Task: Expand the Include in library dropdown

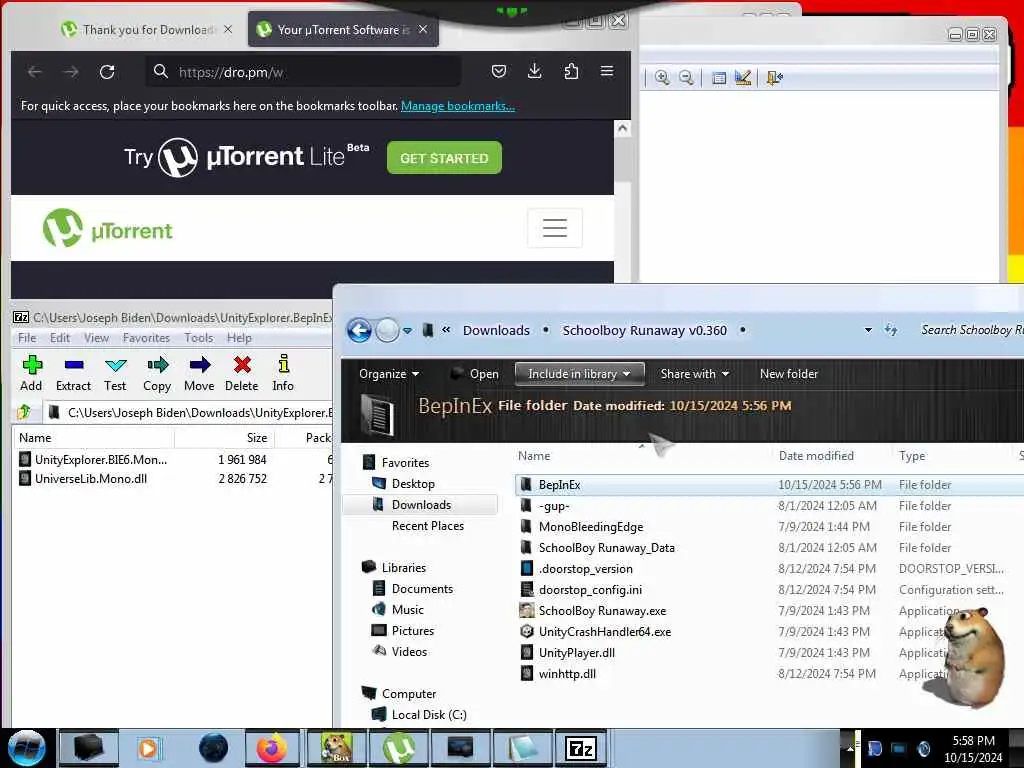Action: 579,374
